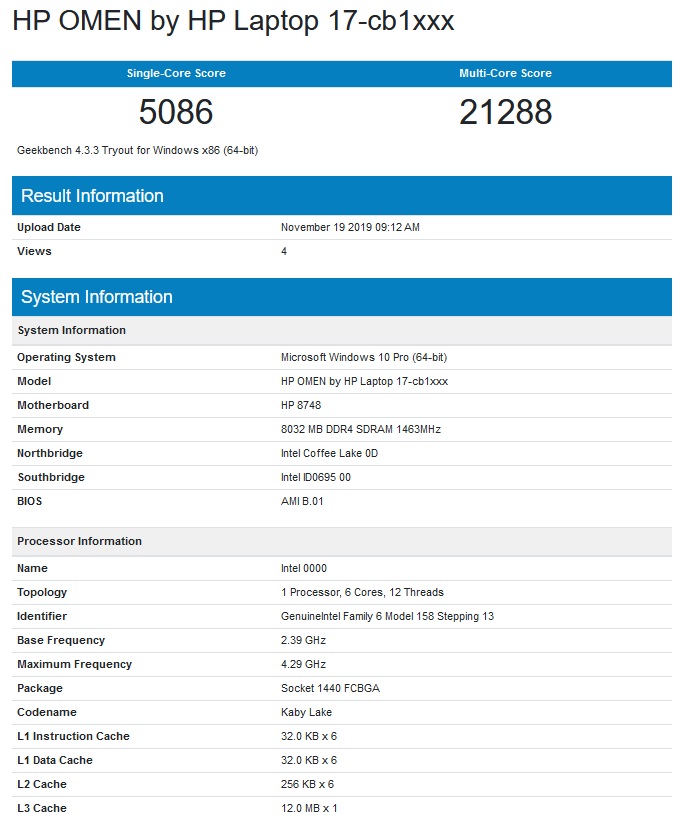Select 256 KB x 6 L2 cache value

(x=307, y=784)
